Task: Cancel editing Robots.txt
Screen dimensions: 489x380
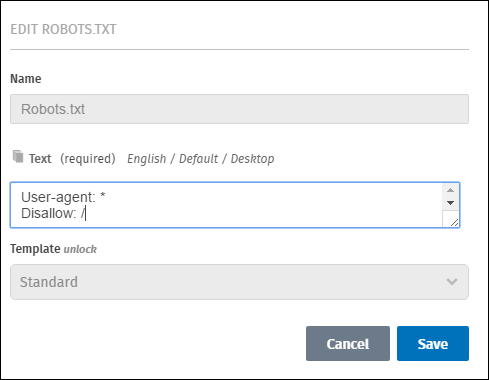Action: (348, 344)
